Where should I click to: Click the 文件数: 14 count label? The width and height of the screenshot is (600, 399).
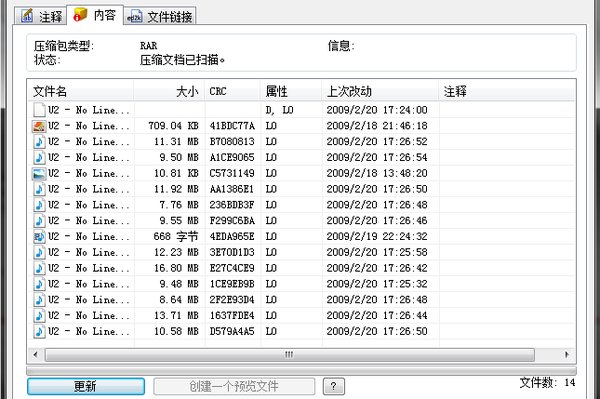(x=547, y=382)
